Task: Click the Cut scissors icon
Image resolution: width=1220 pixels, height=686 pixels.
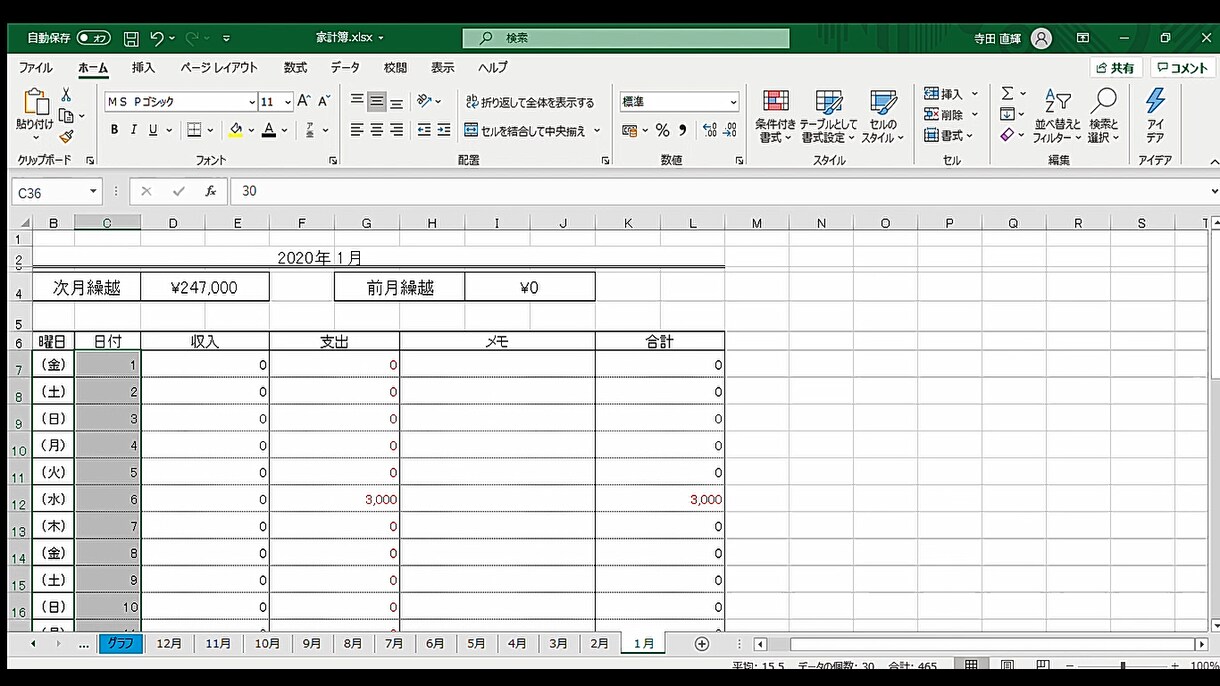Action: point(66,94)
